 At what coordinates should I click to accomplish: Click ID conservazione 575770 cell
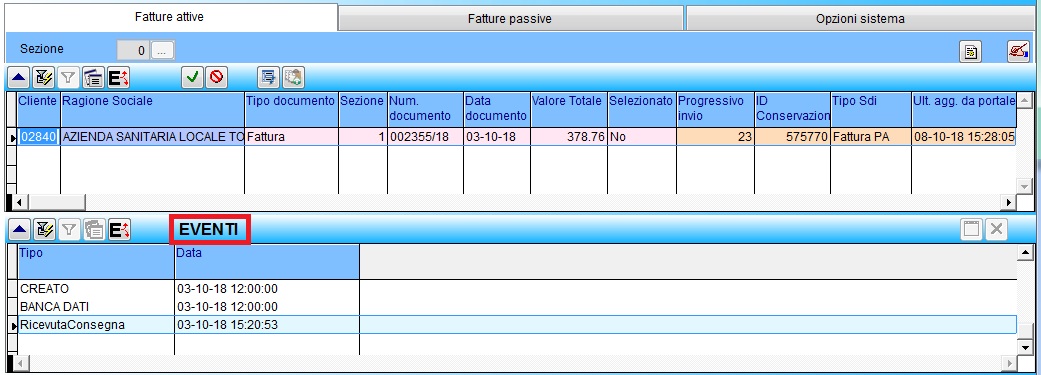coord(792,137)
